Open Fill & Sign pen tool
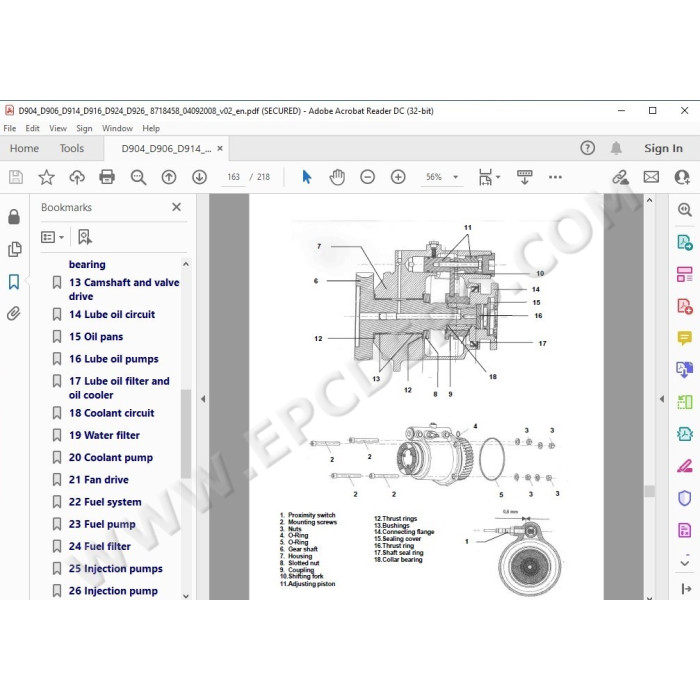This screenshot has width=700, height=700. 685,466
